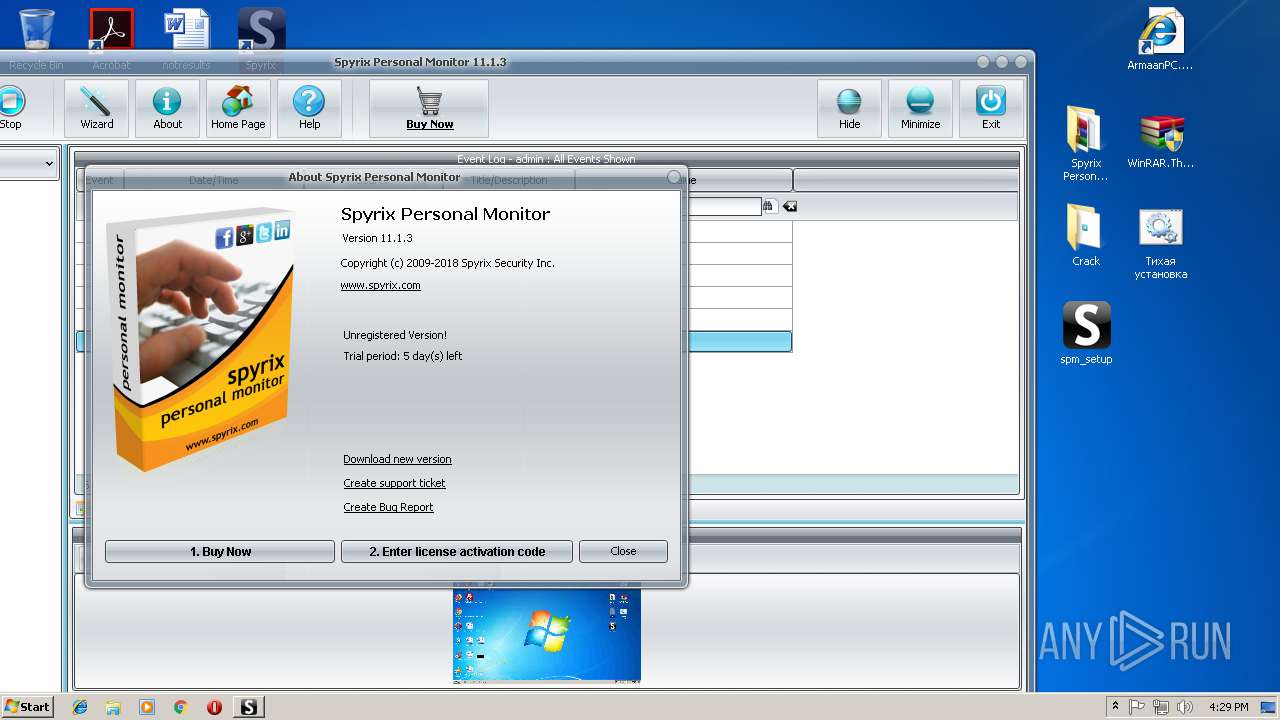Click the Date/Time column header

click(214, 180)
